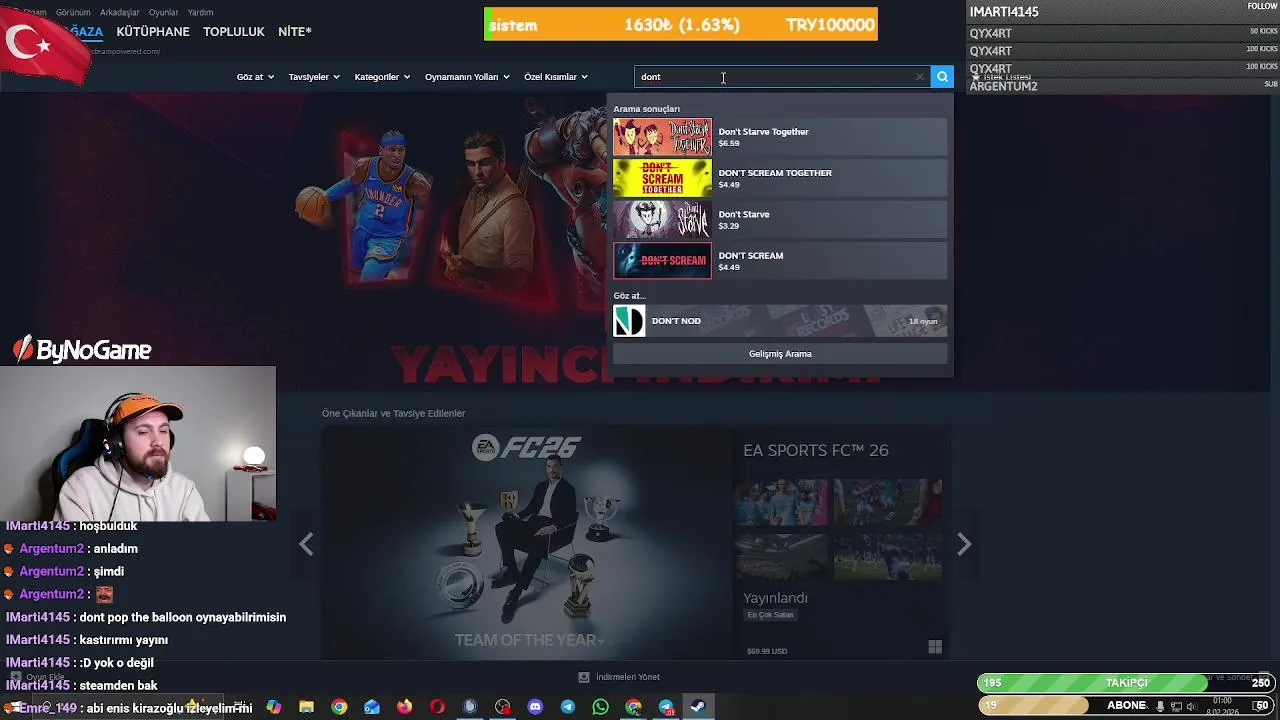Switch to the KÜTÜPHANE tab
The image size is (1280, 720).
click(x=153, y=32)
